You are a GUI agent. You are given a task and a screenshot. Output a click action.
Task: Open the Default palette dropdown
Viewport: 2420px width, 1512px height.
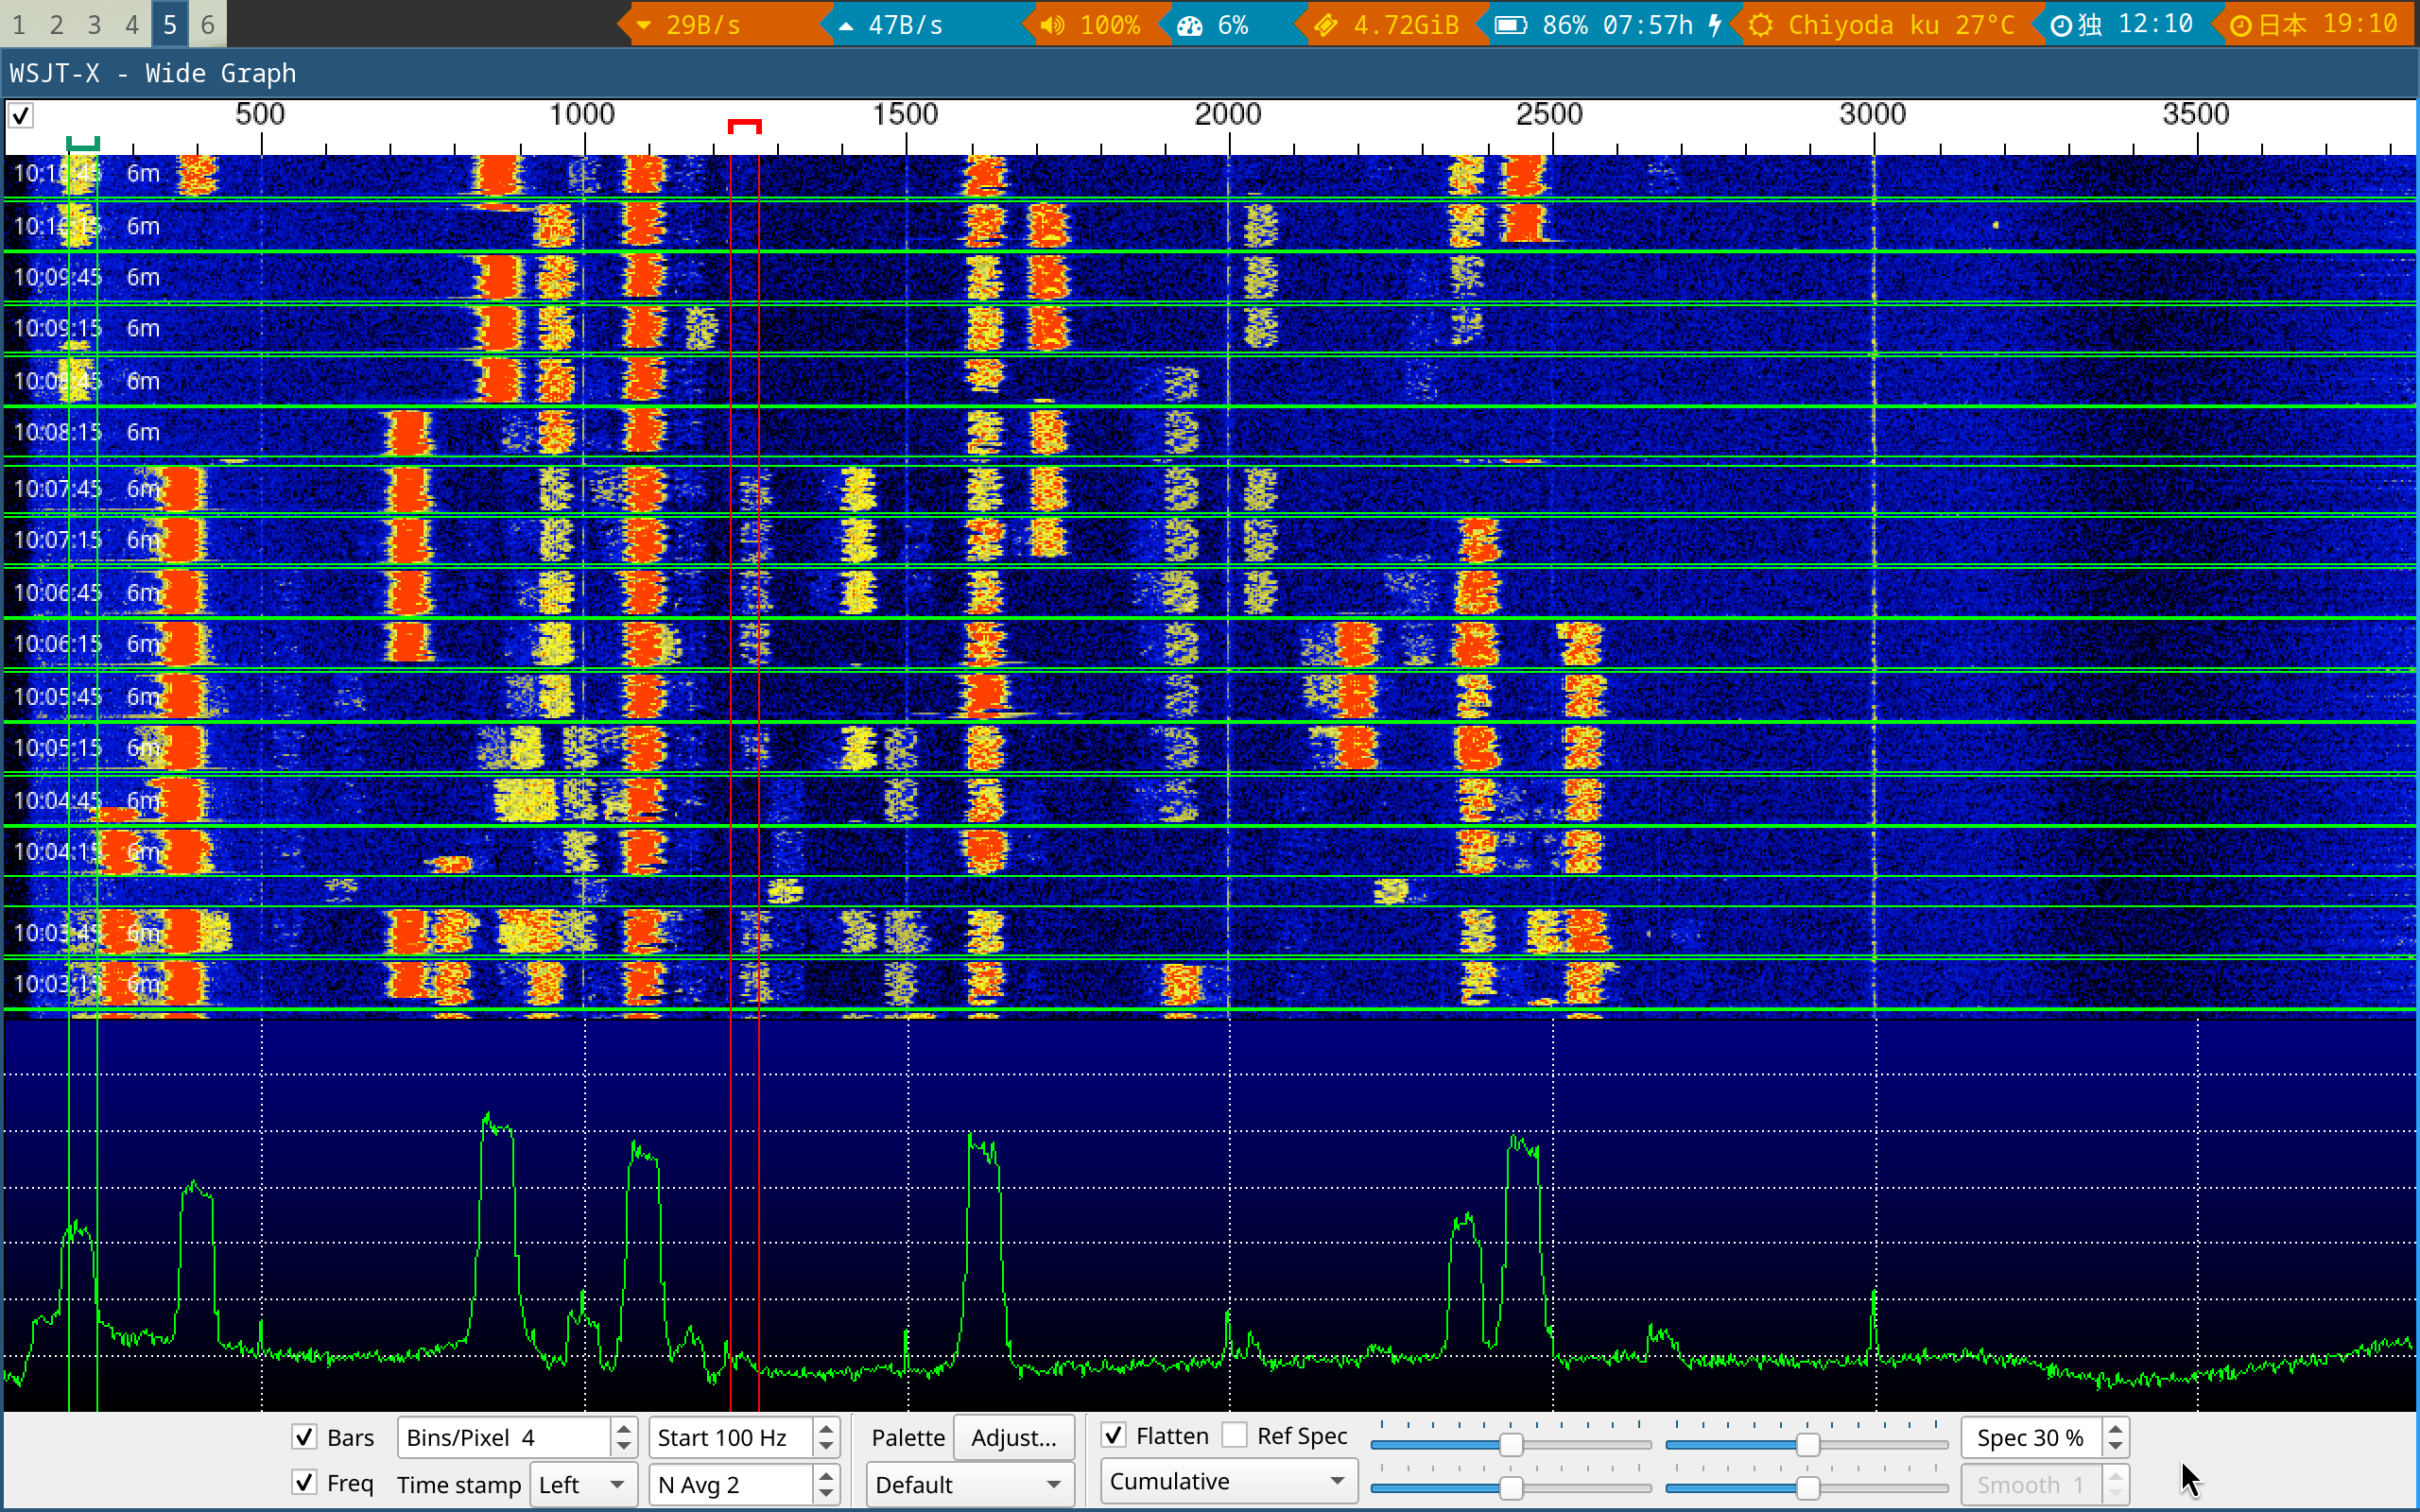coord(969,1484)
